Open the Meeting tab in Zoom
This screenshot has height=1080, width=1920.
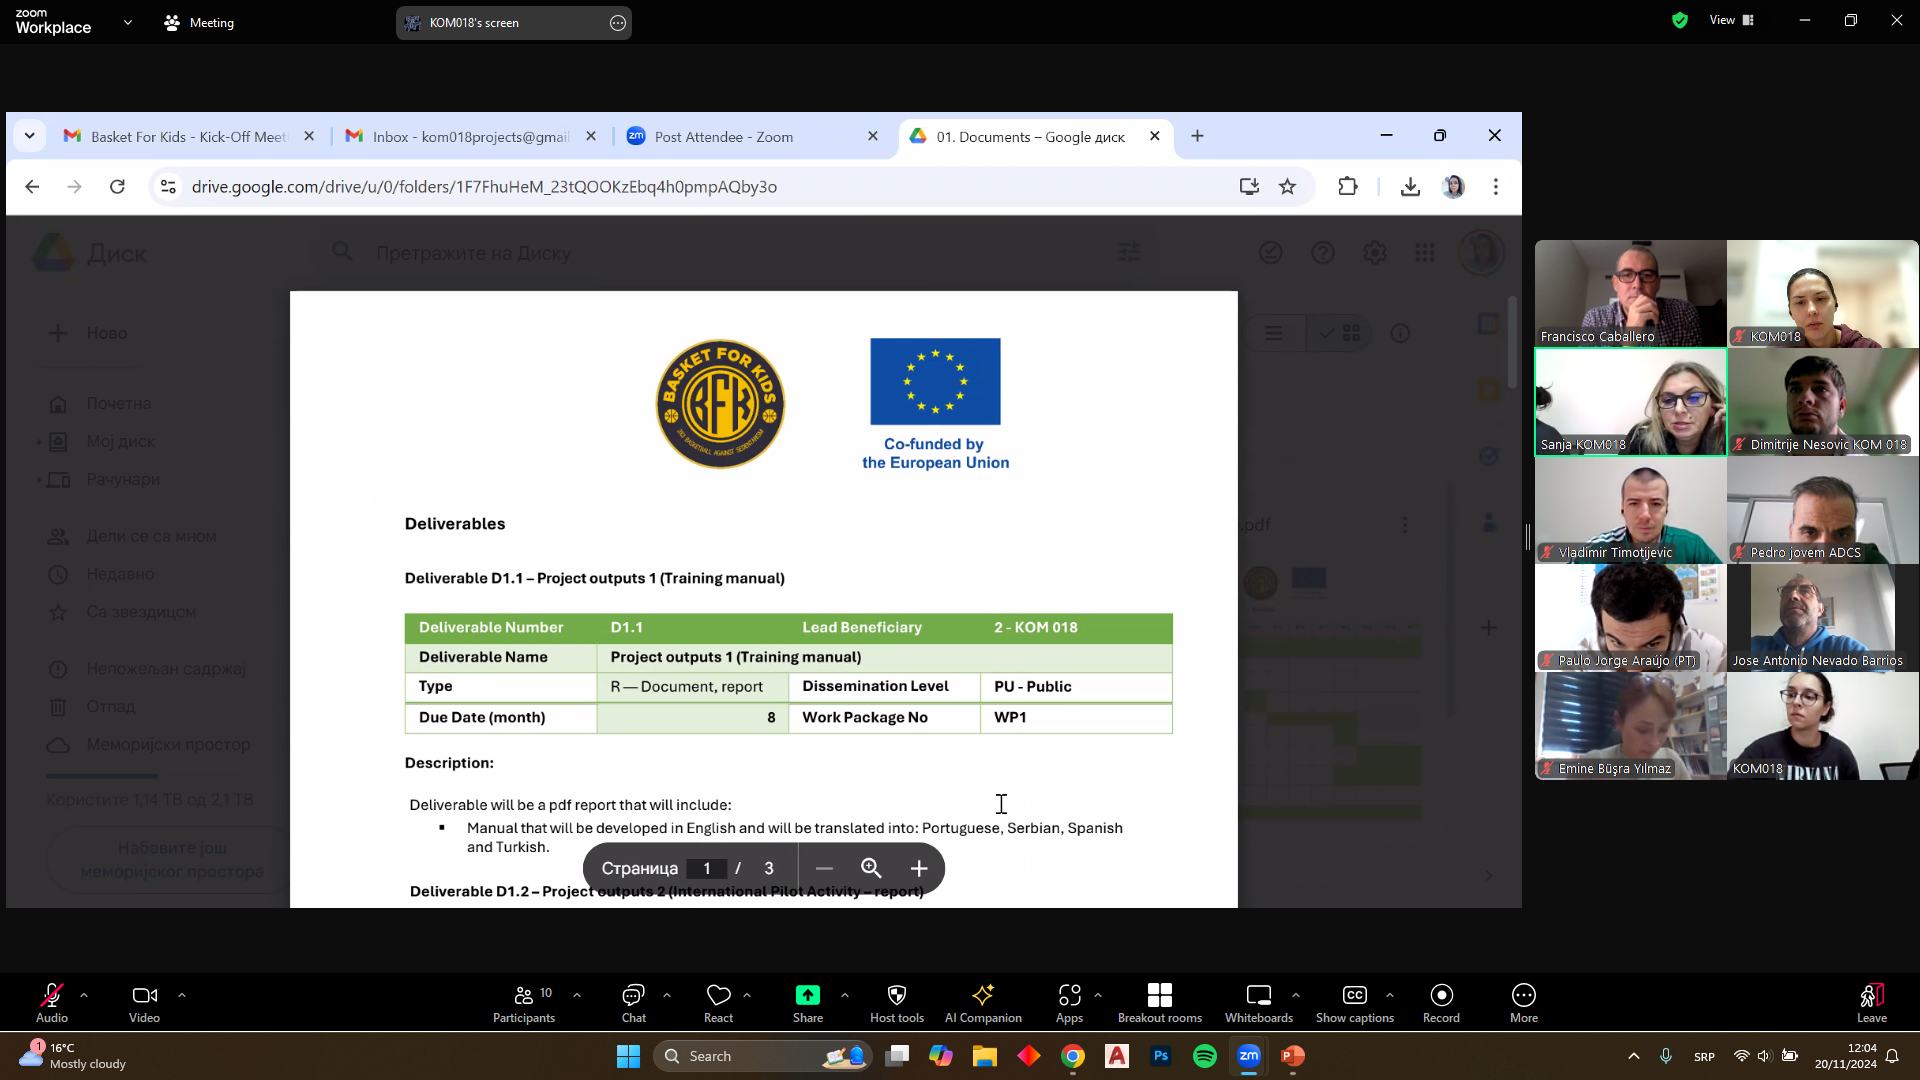tap(200, 22)
